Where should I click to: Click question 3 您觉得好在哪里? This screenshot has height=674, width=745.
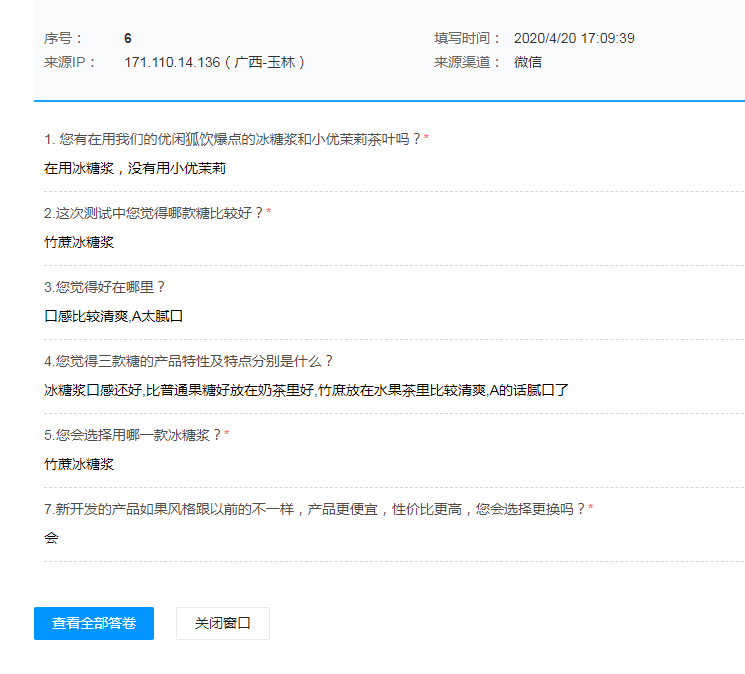(x=105, y=287)
